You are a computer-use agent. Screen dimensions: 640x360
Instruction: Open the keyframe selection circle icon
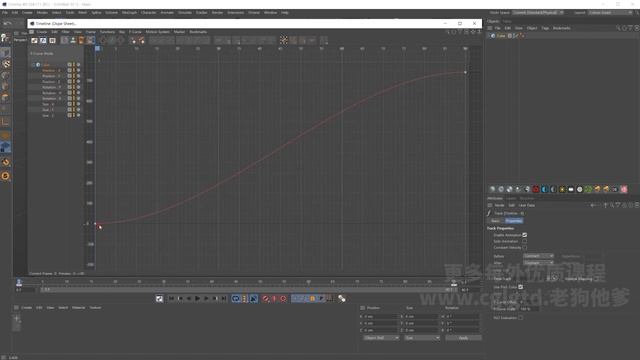point(283,299)
